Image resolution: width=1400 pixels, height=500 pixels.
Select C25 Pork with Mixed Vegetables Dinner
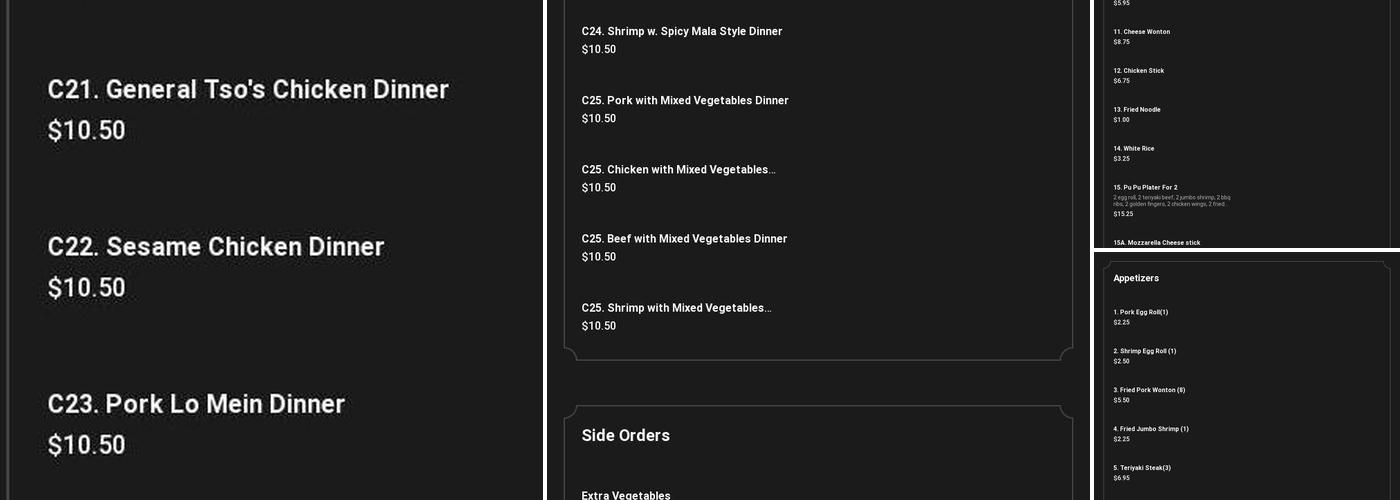(x=685, y=101)
